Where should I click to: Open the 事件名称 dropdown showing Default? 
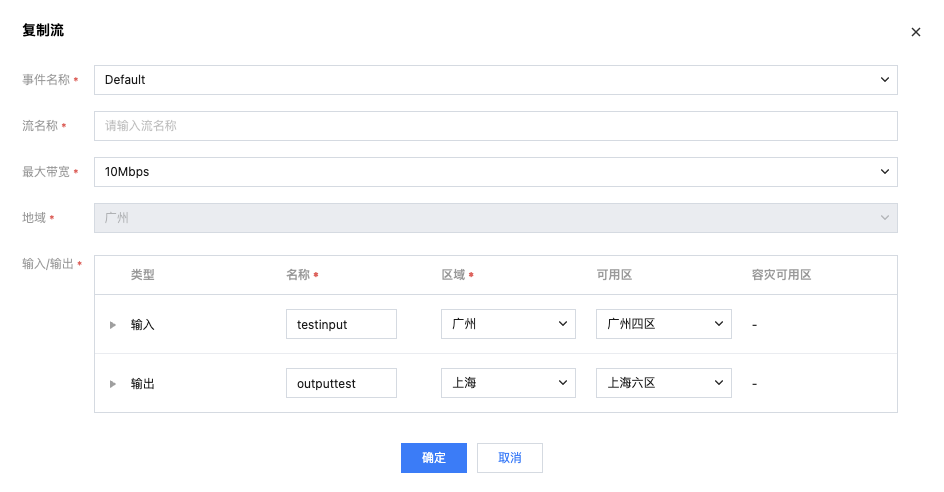495,80
